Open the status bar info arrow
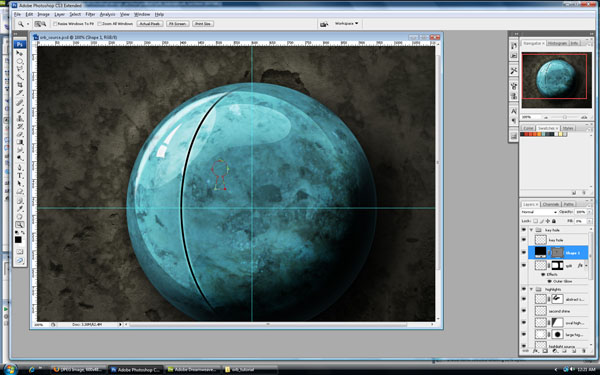 coord(120,324)
